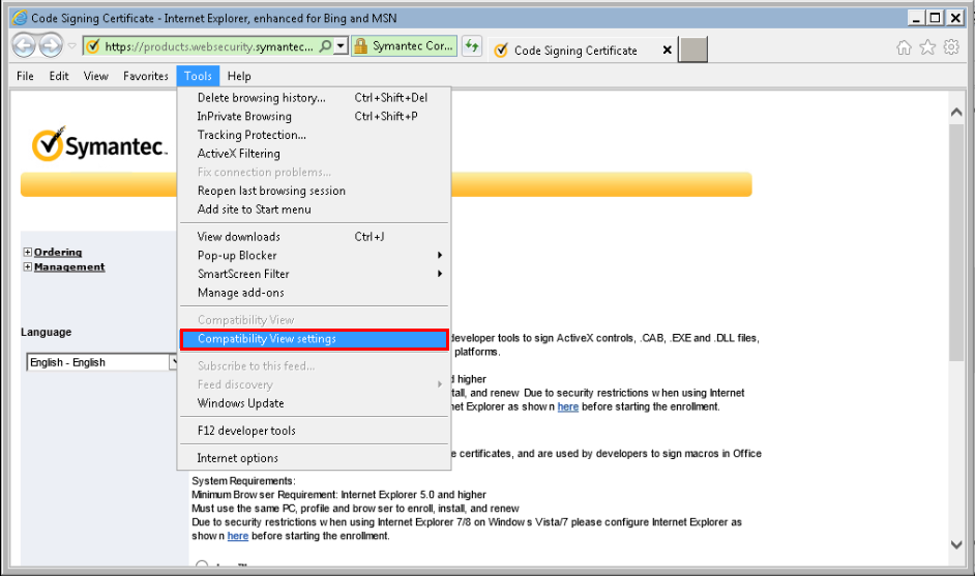Image resolution: width=975 pixels, height=576 pixels.
Task: Open the Ordering link
Action: 58,252
